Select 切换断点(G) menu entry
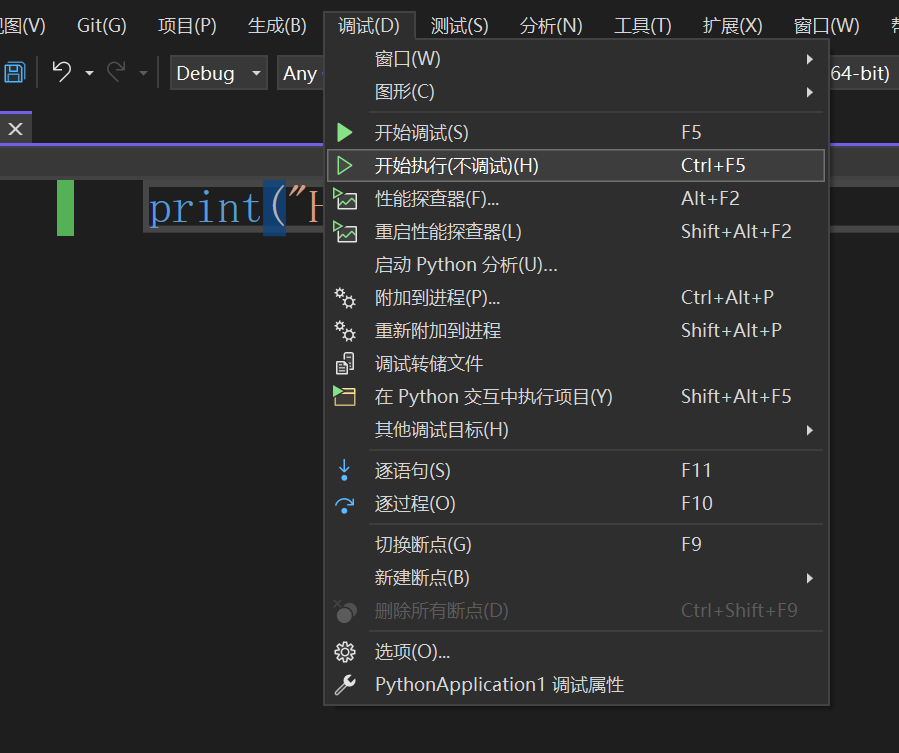Screen dimensions: 899x753 coord(576,544)
